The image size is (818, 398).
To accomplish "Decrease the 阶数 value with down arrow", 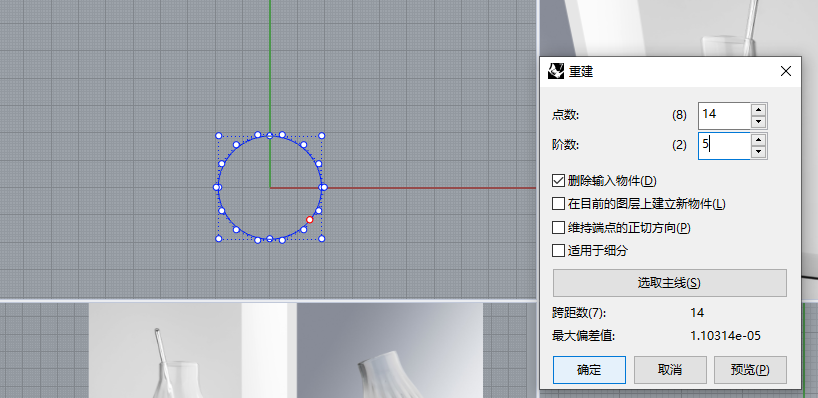I will coord(759,152).
